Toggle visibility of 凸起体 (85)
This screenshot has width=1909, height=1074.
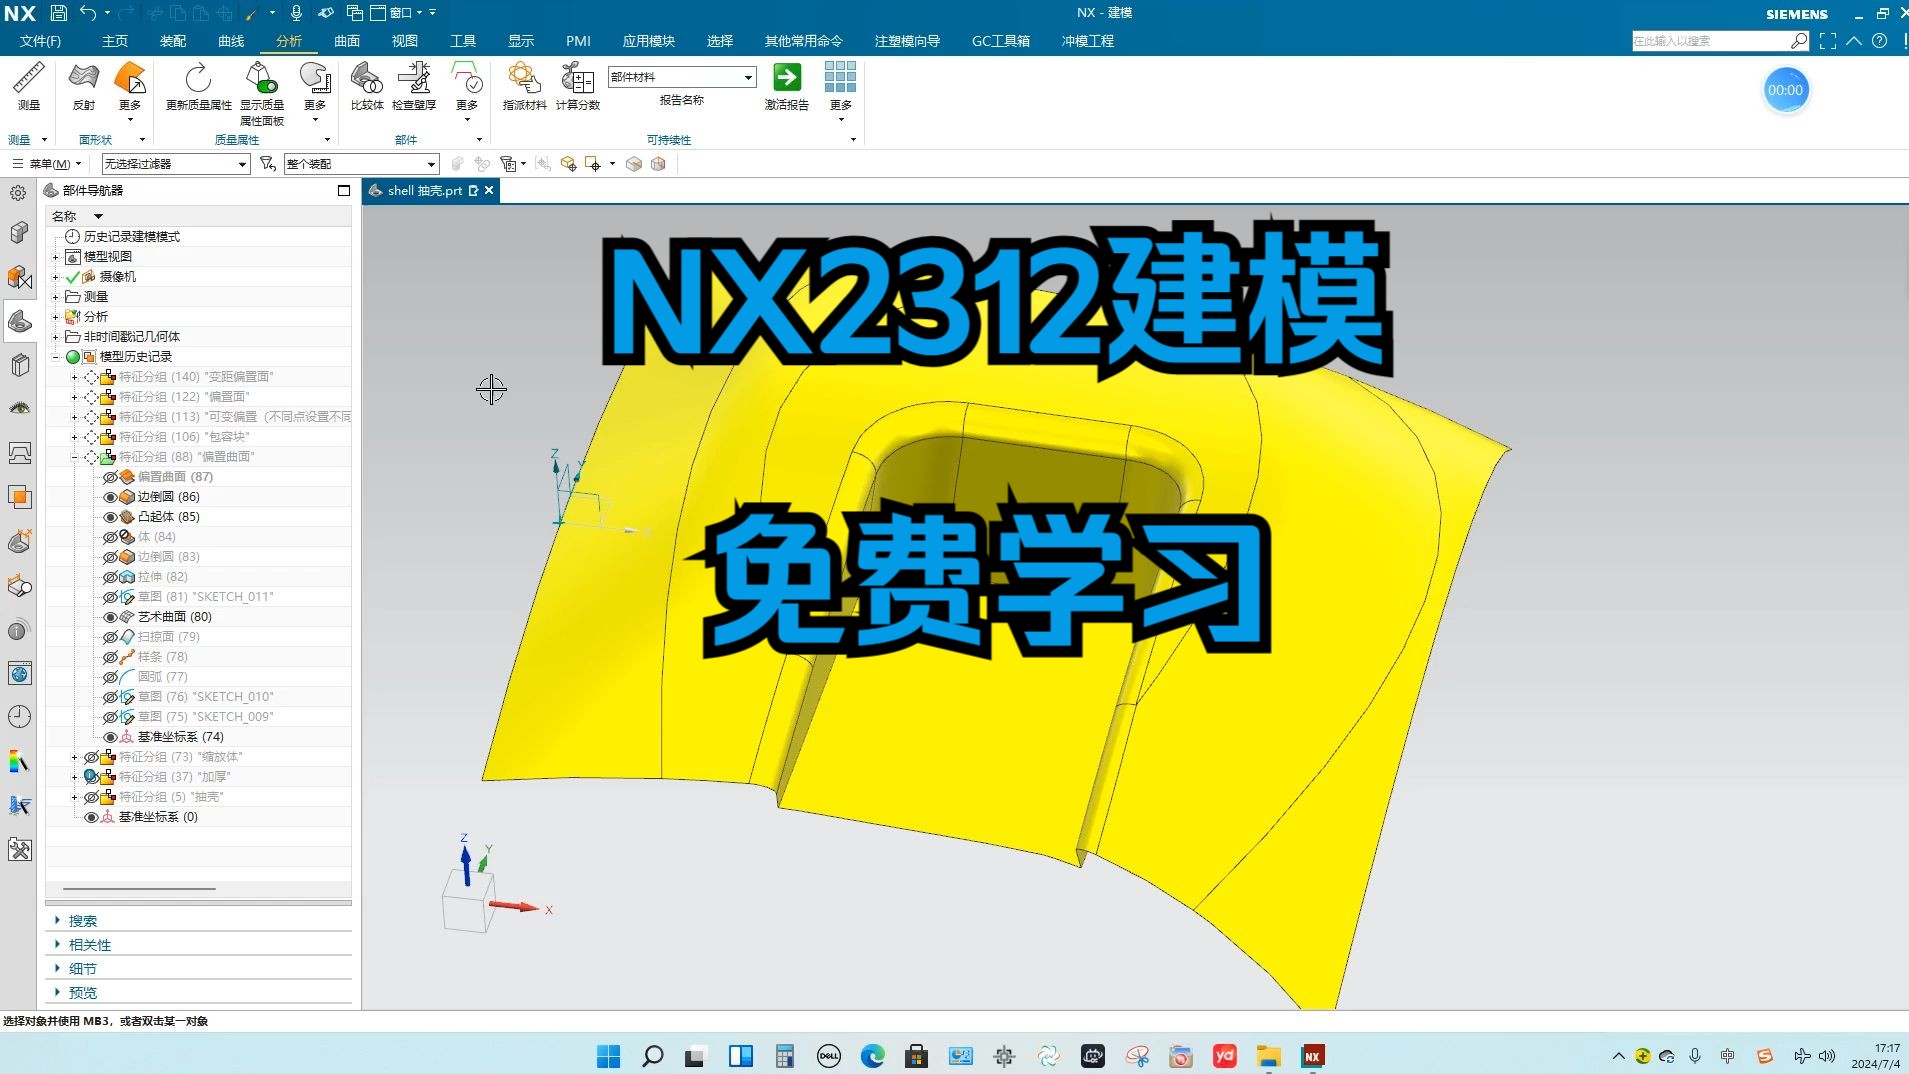(110, 517)
